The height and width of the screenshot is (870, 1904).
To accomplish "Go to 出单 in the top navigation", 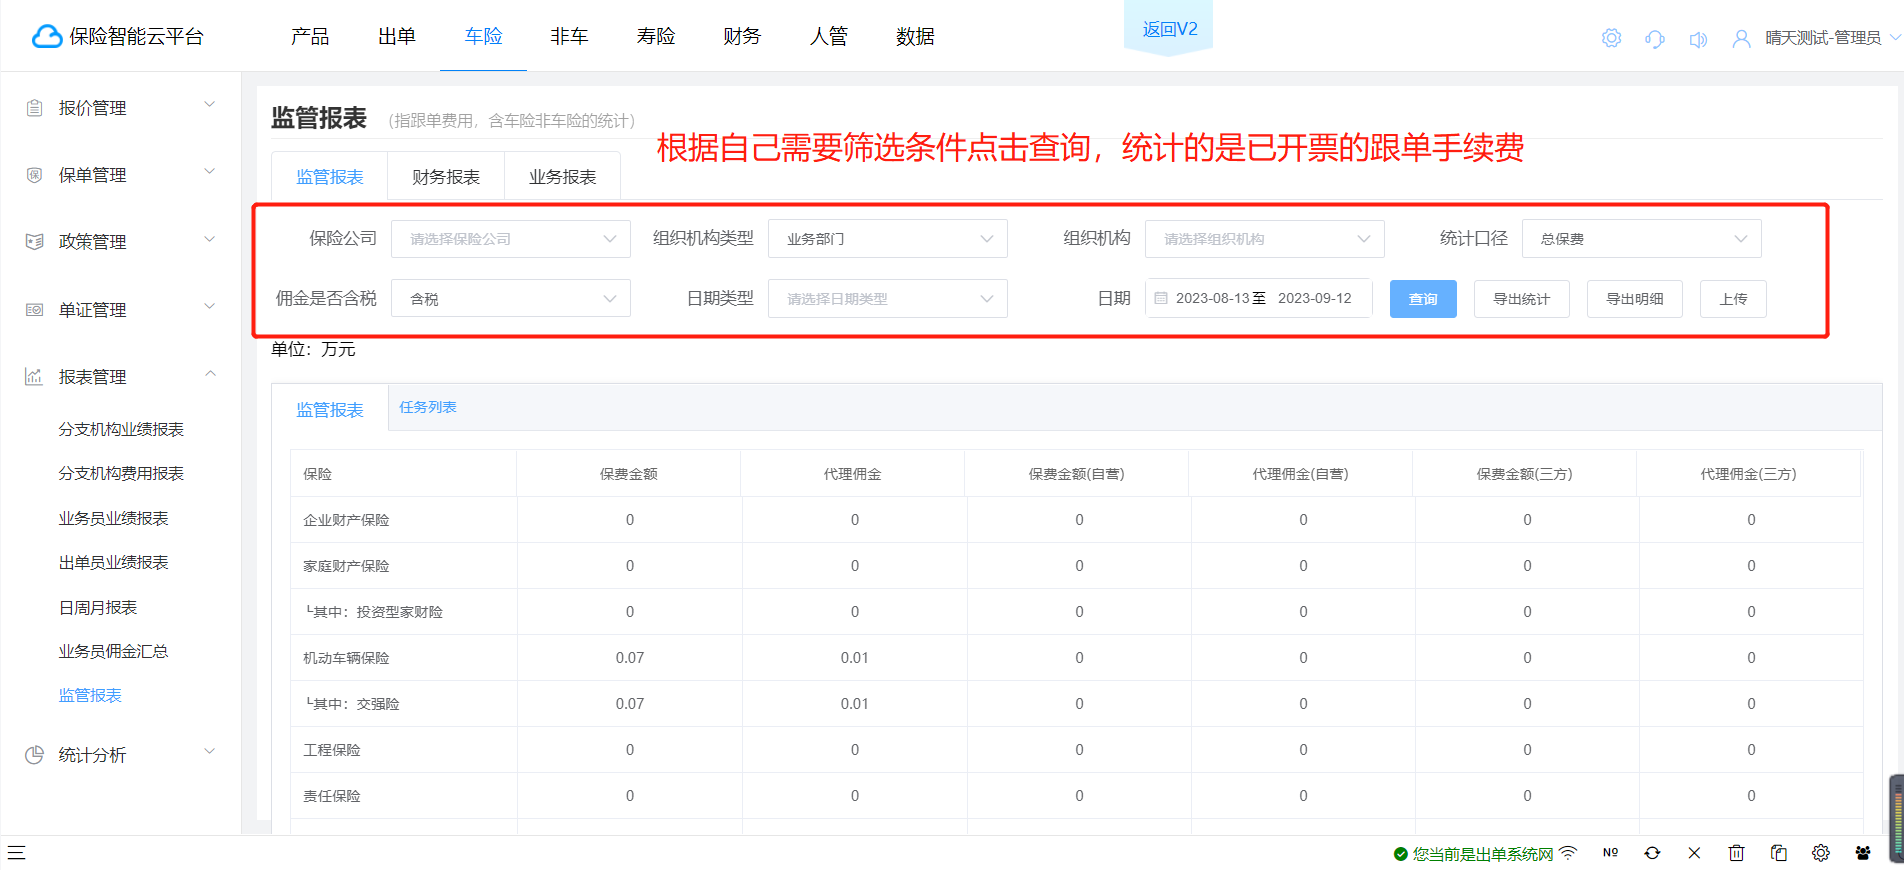I will 397,37.
